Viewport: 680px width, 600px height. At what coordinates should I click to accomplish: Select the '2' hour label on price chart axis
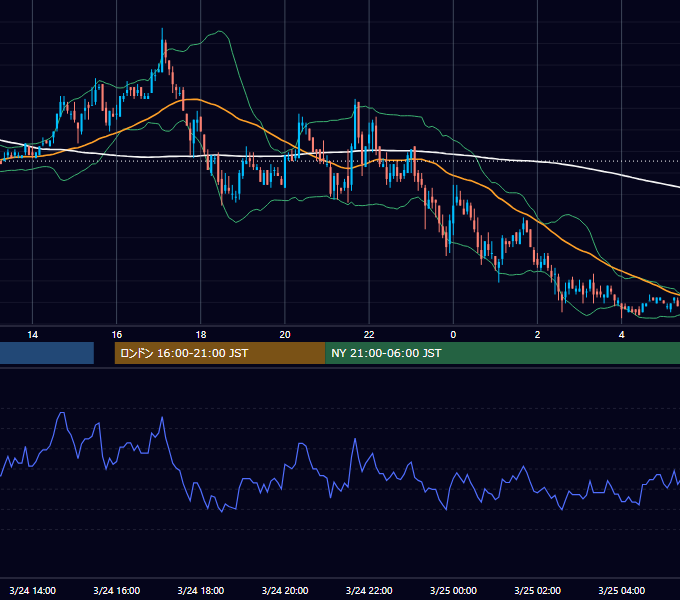point(537,335)
